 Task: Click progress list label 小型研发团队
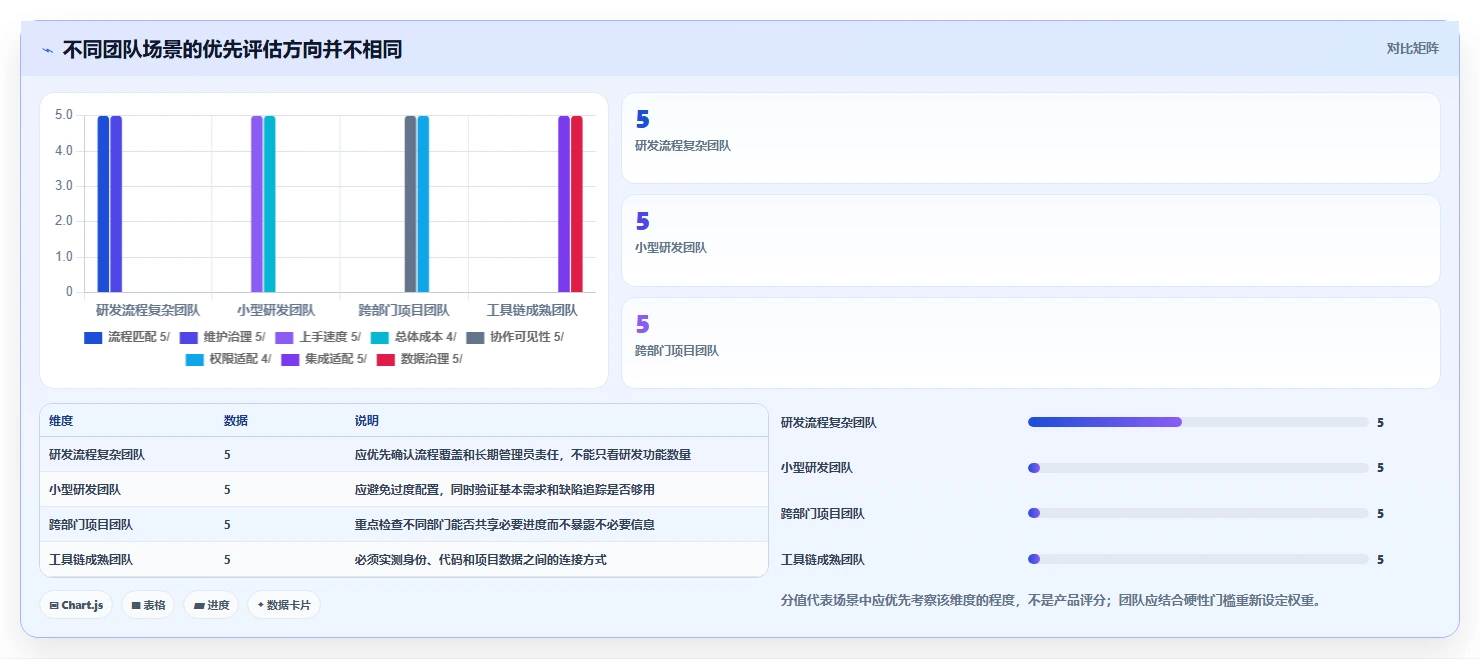click(x=817, y=468)
